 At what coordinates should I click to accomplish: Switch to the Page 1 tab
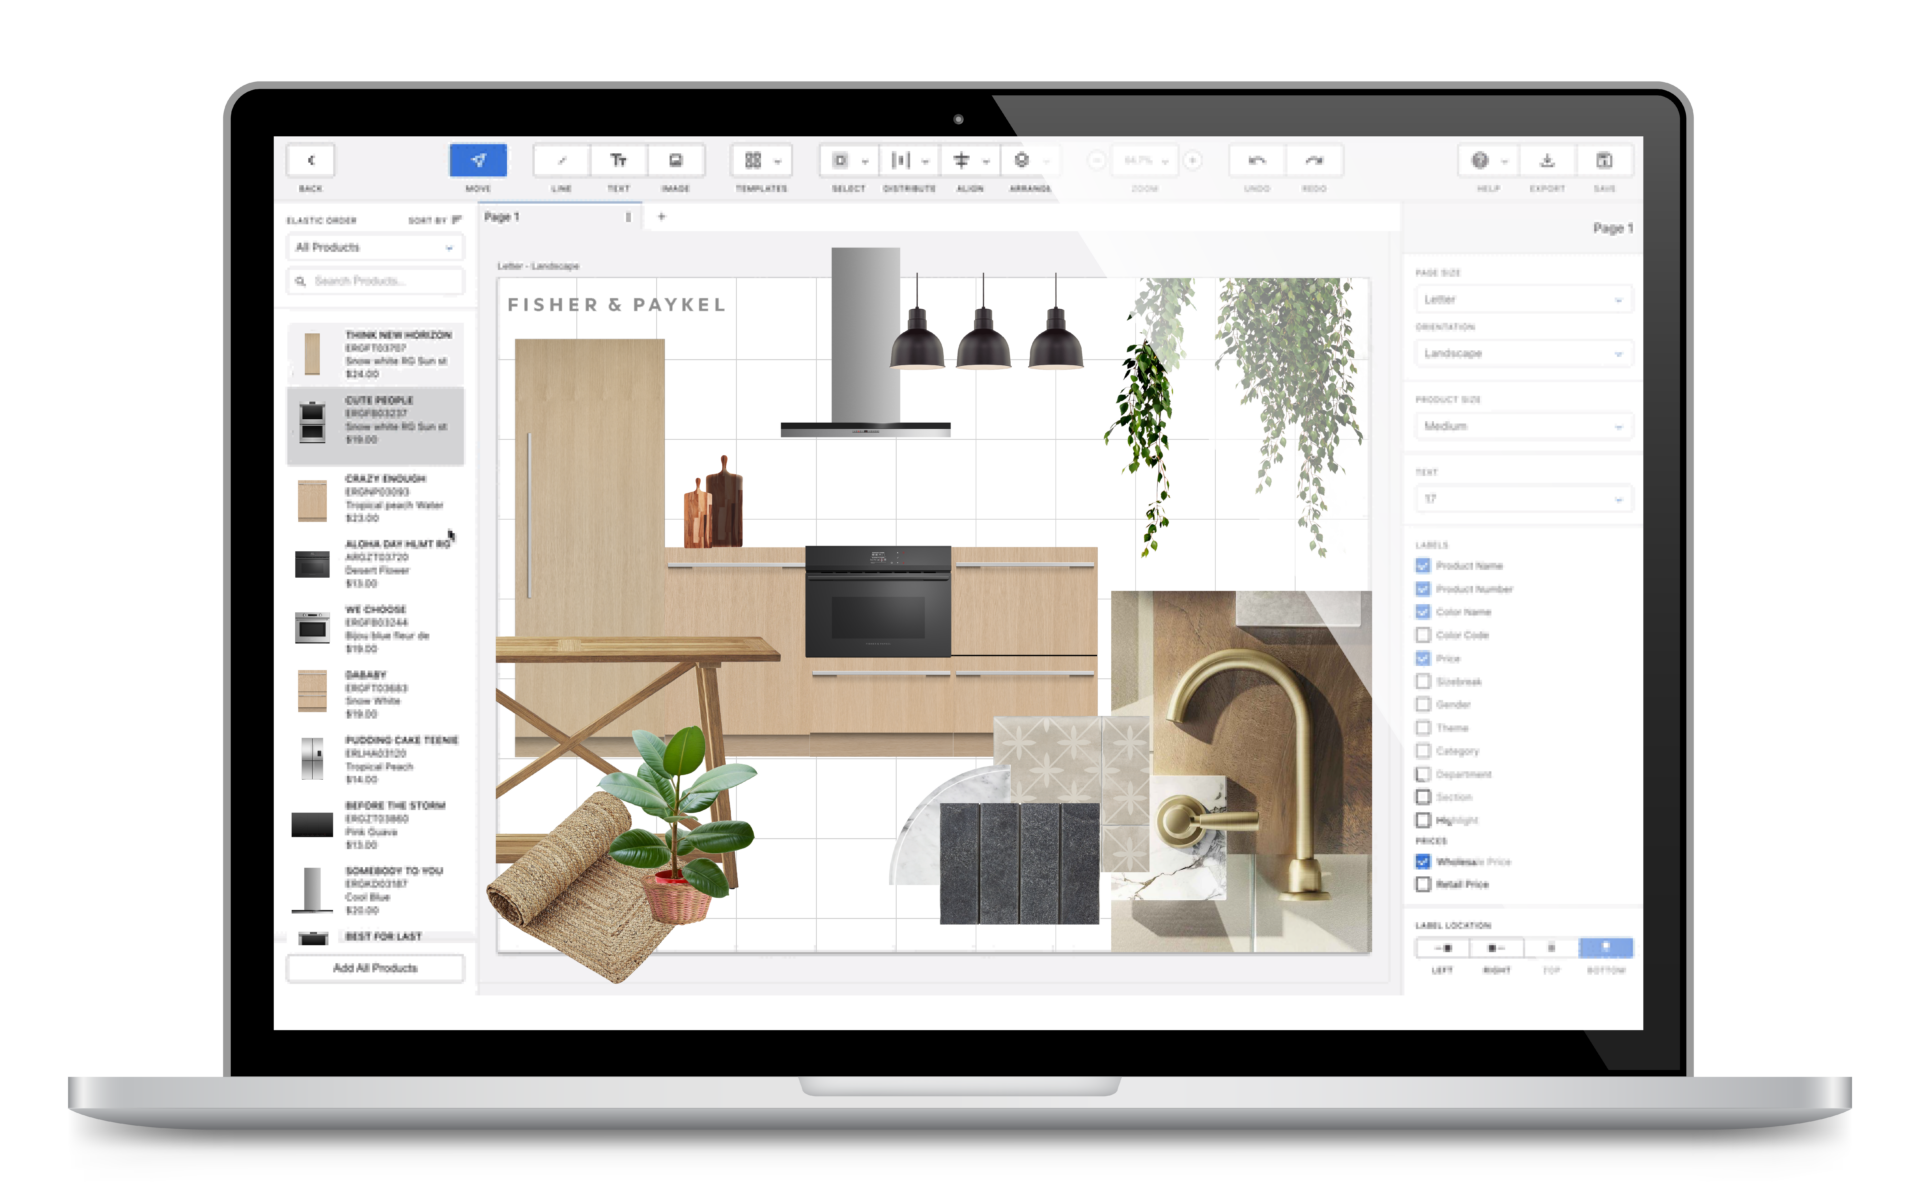pos(502,217)
